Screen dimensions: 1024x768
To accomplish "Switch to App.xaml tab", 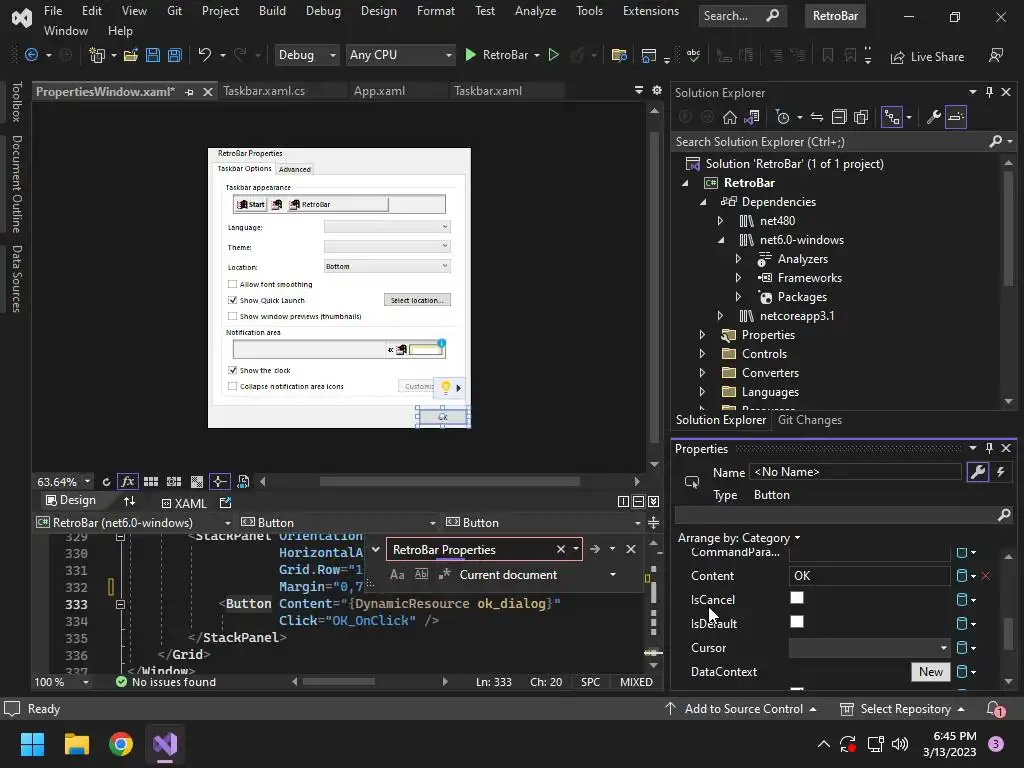I will pyautogui.click(x=379, y=91).
